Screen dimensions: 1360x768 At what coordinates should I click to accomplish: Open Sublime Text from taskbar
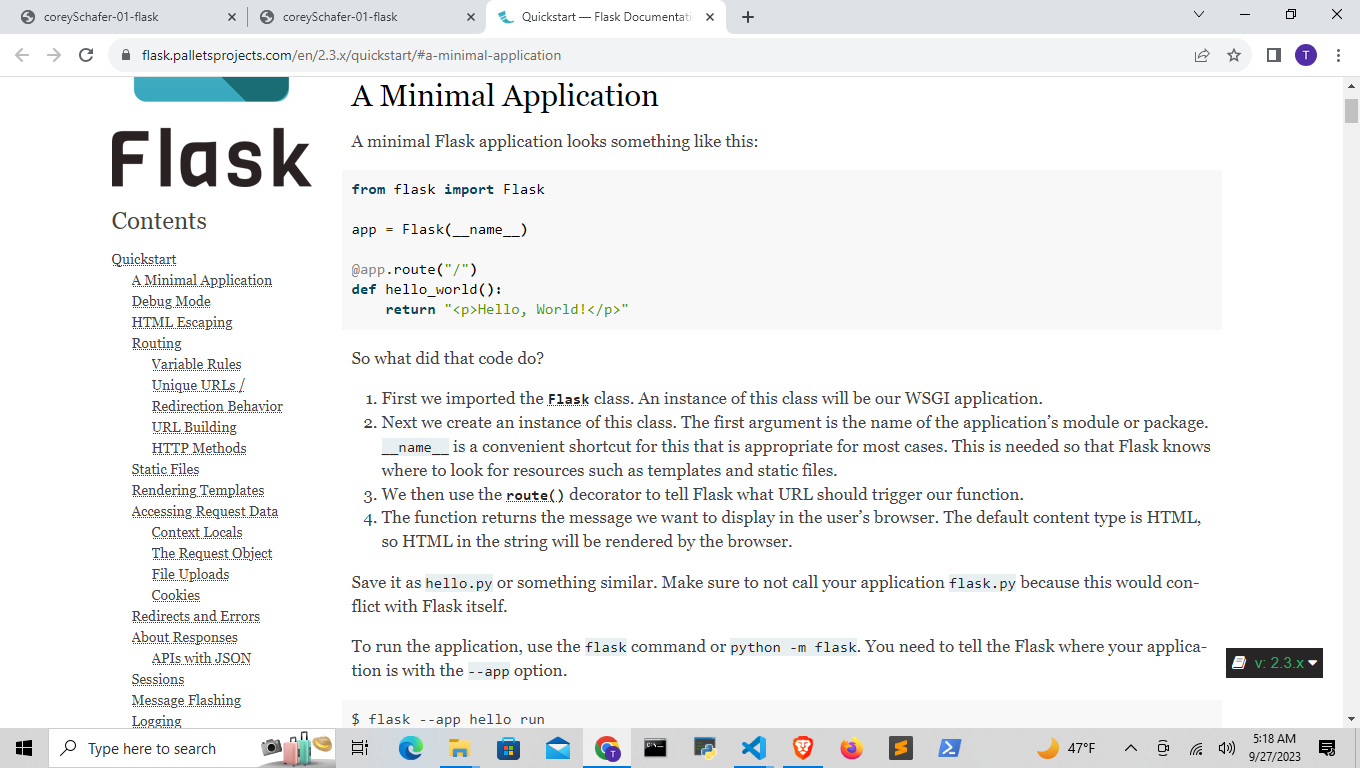[x=901, y=748]
